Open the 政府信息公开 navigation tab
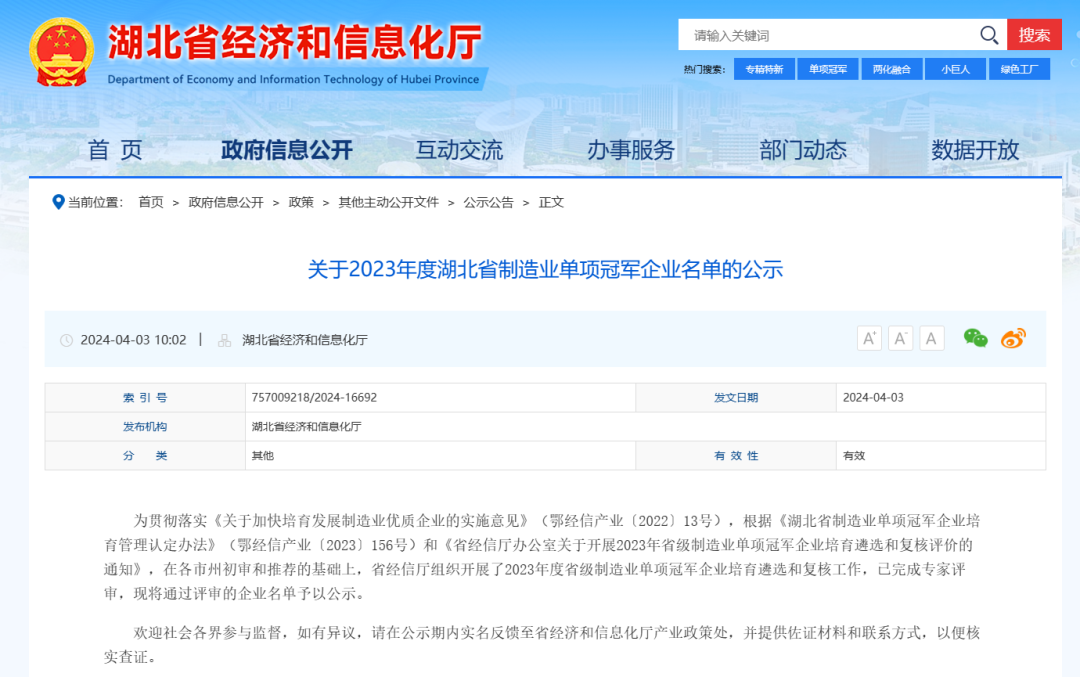 (287, 150)
